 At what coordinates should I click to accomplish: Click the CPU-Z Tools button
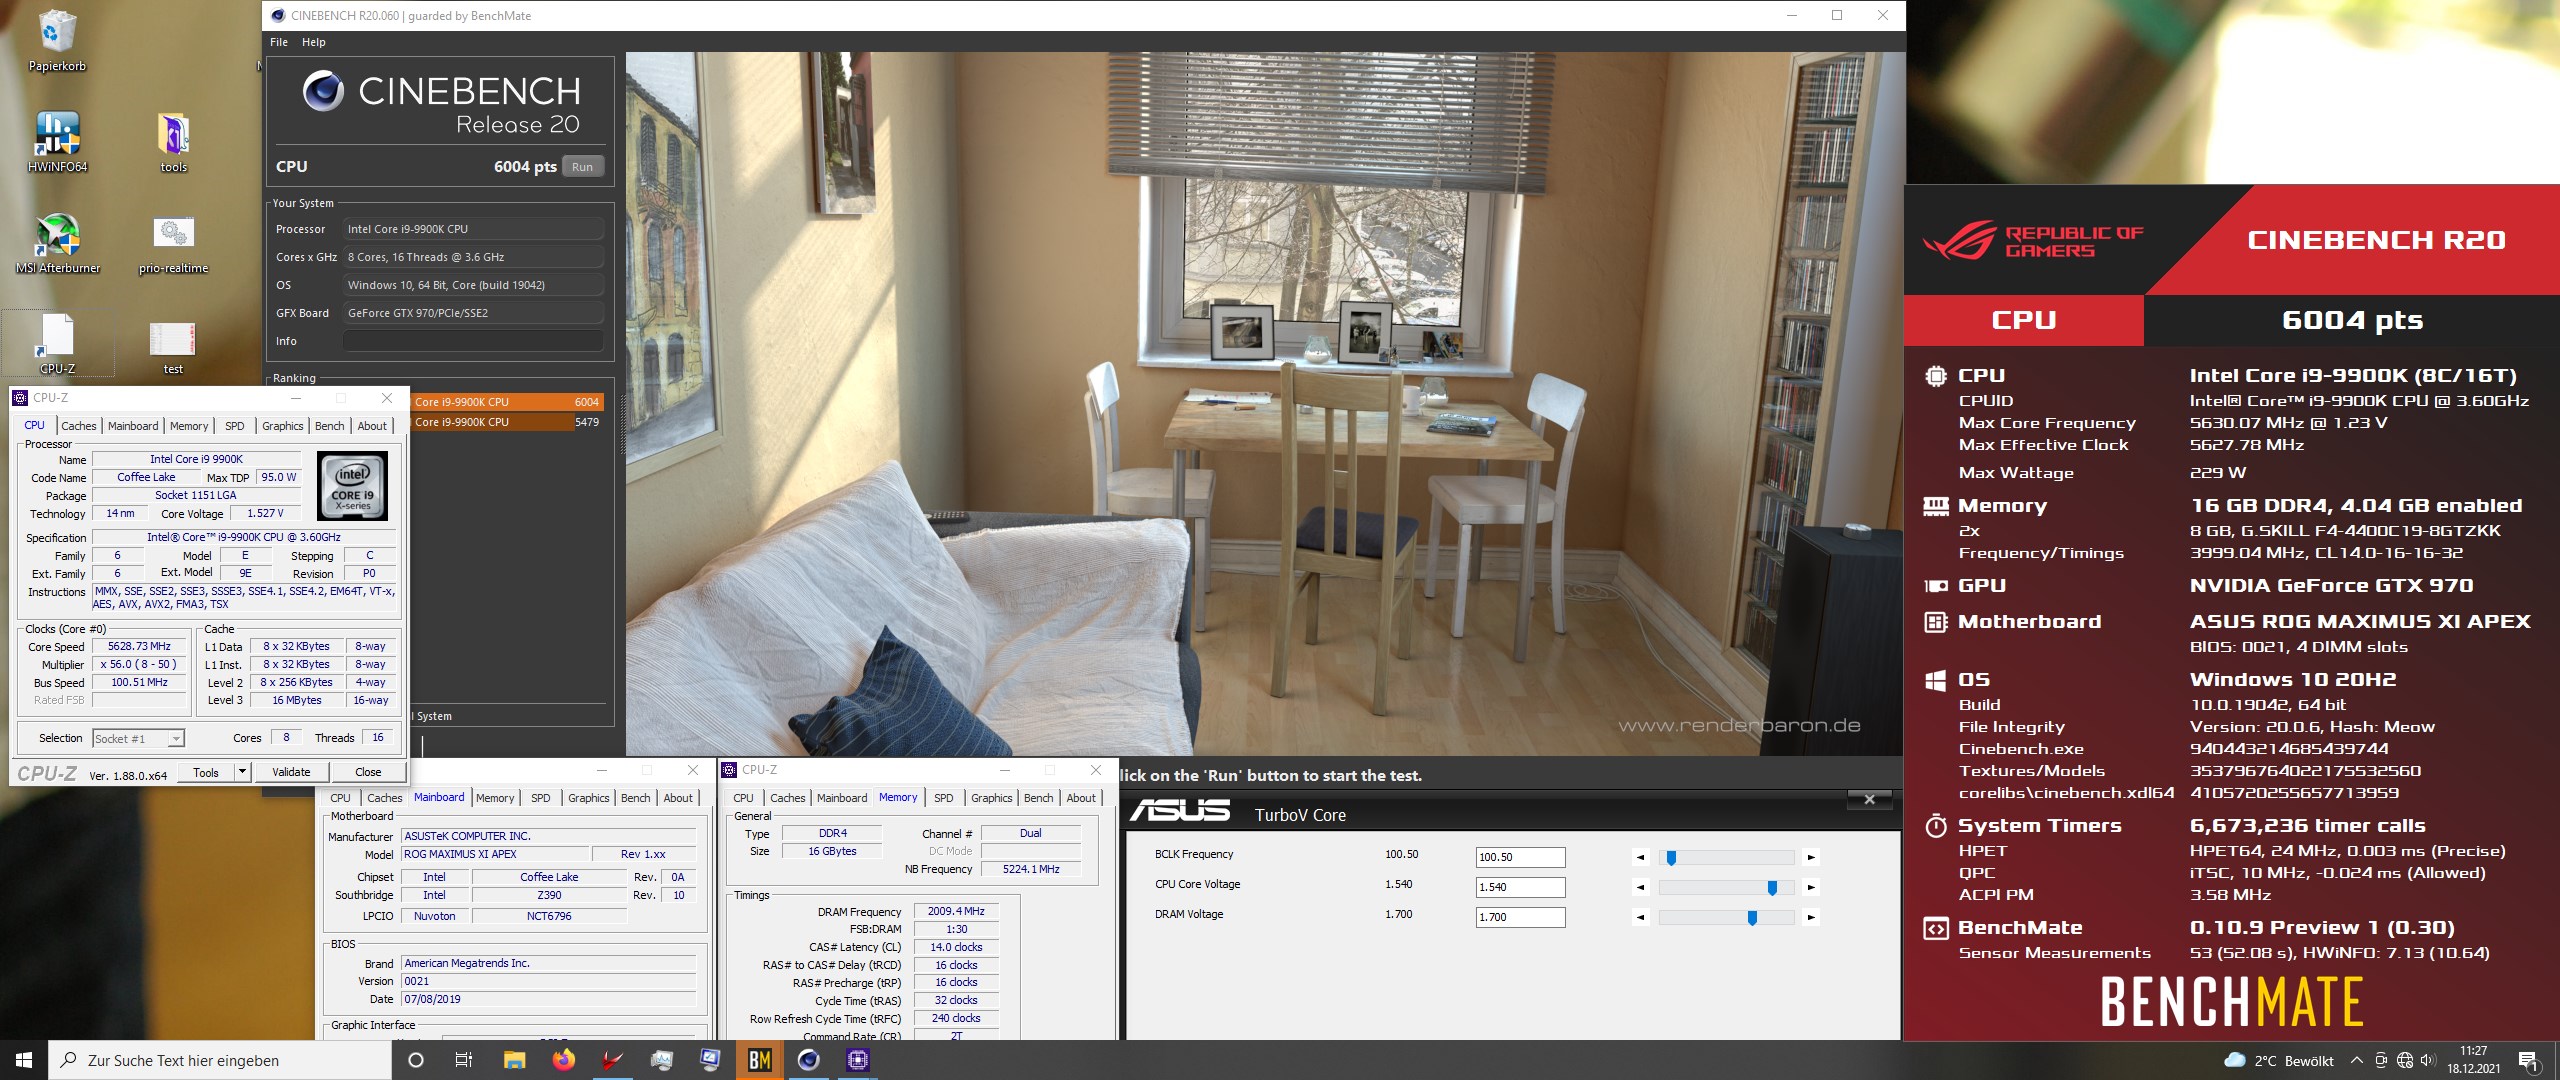pos(206,772)
